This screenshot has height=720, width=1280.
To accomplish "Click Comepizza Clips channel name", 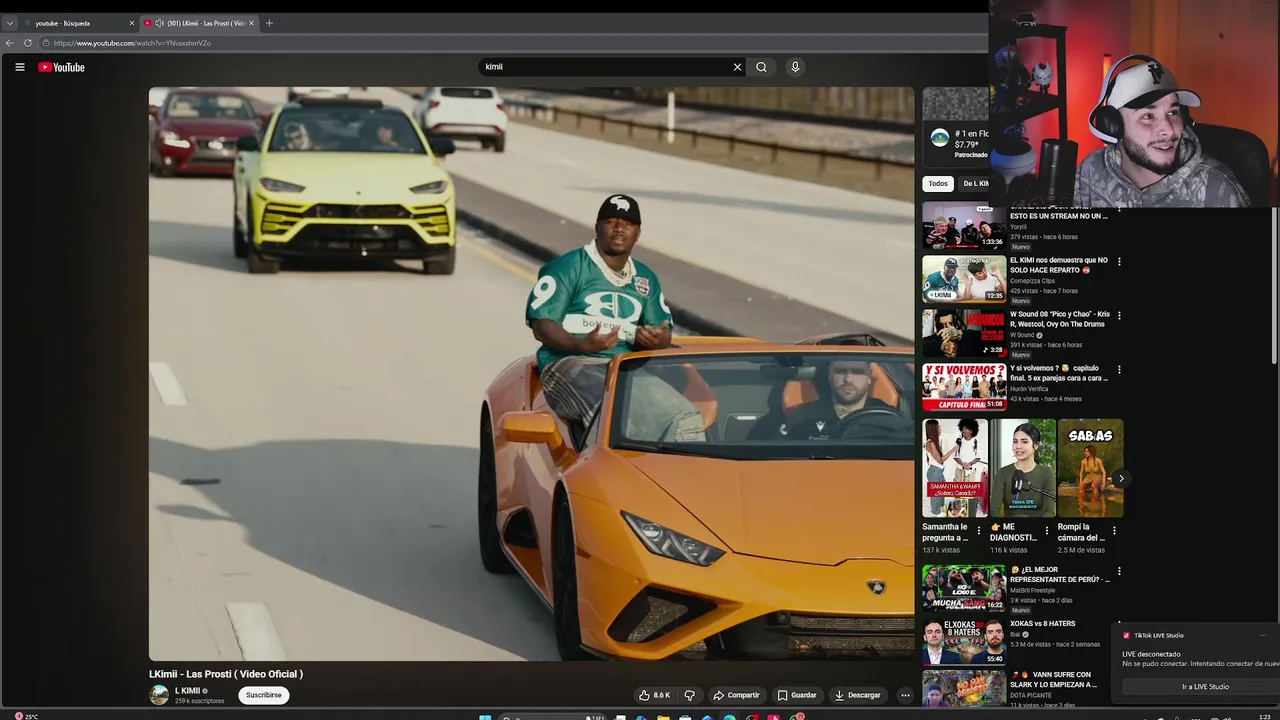I will coord(1032,281).
